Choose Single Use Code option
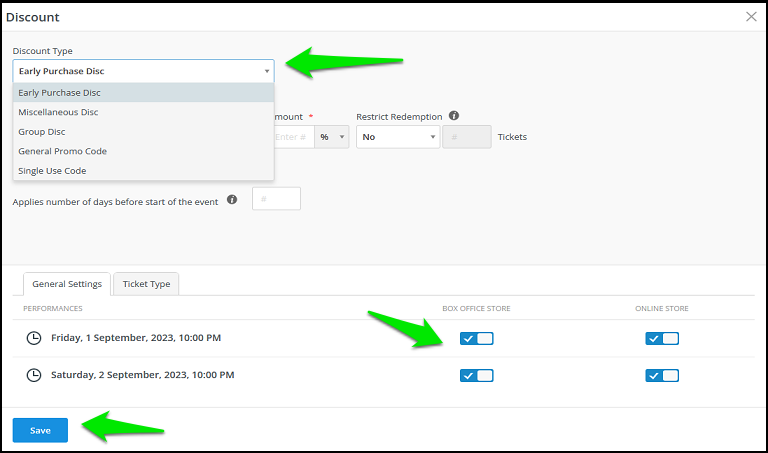This screenshot has height=453, width=768. [143, 171]
